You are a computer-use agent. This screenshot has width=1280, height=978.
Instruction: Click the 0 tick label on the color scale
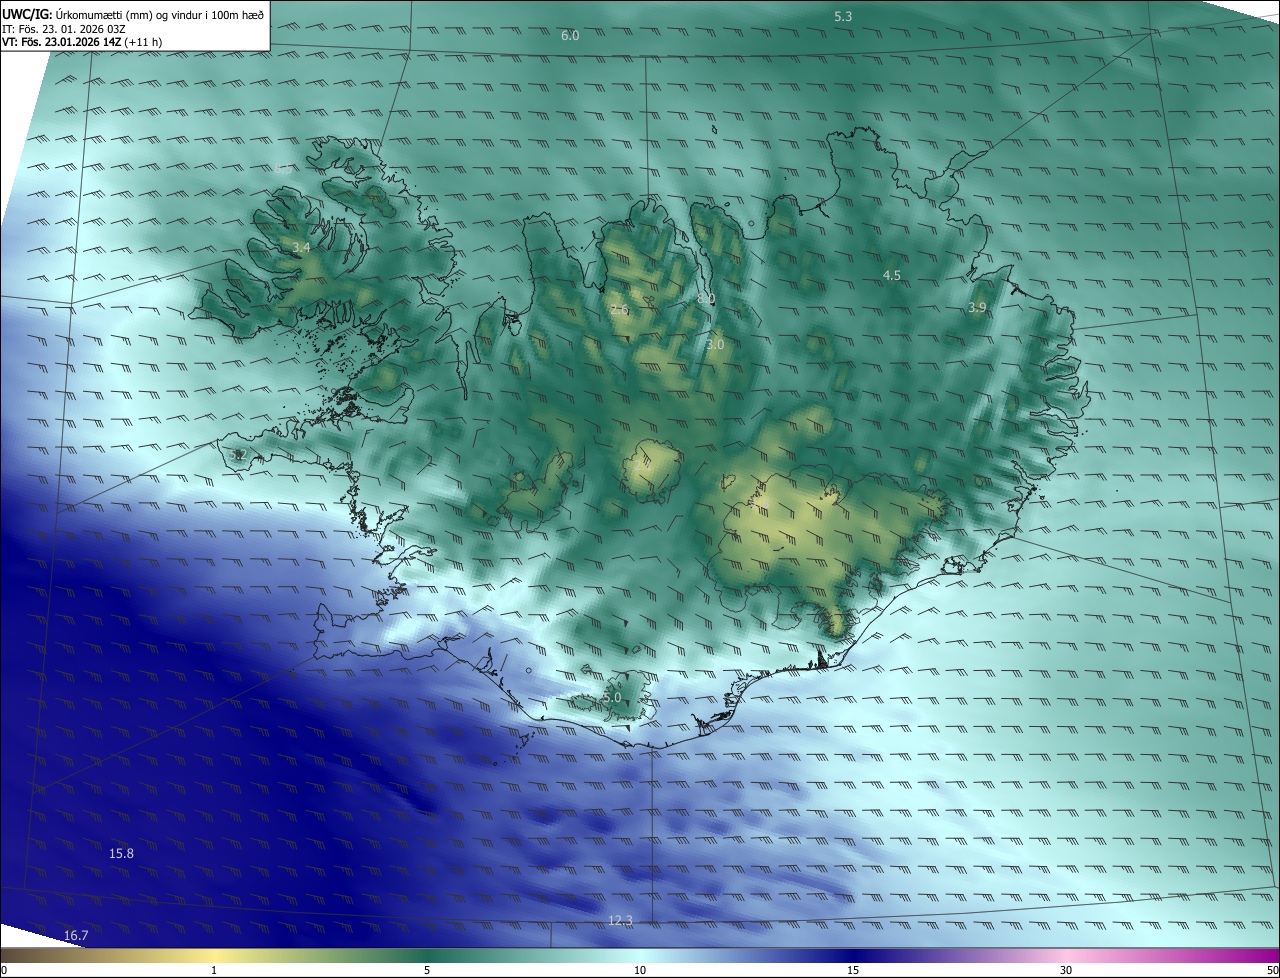point(4,970)
